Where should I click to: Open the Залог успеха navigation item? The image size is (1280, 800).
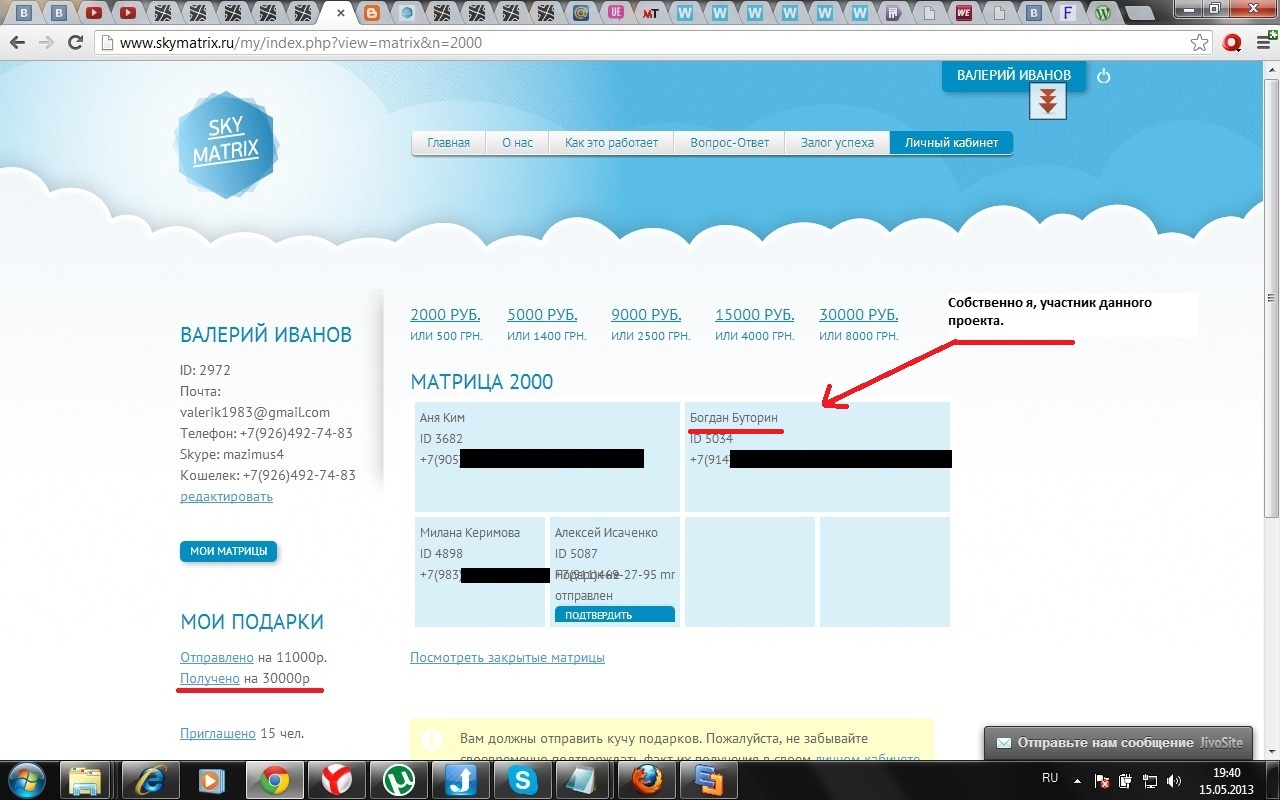tap(837, 143)
